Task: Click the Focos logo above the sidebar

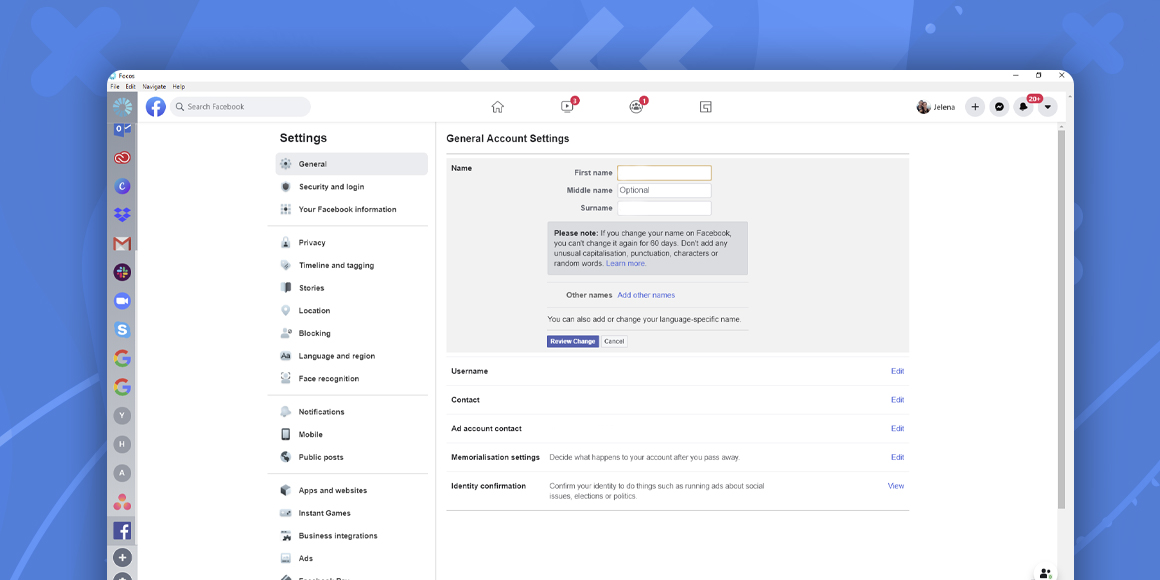Action: point(122,107)
